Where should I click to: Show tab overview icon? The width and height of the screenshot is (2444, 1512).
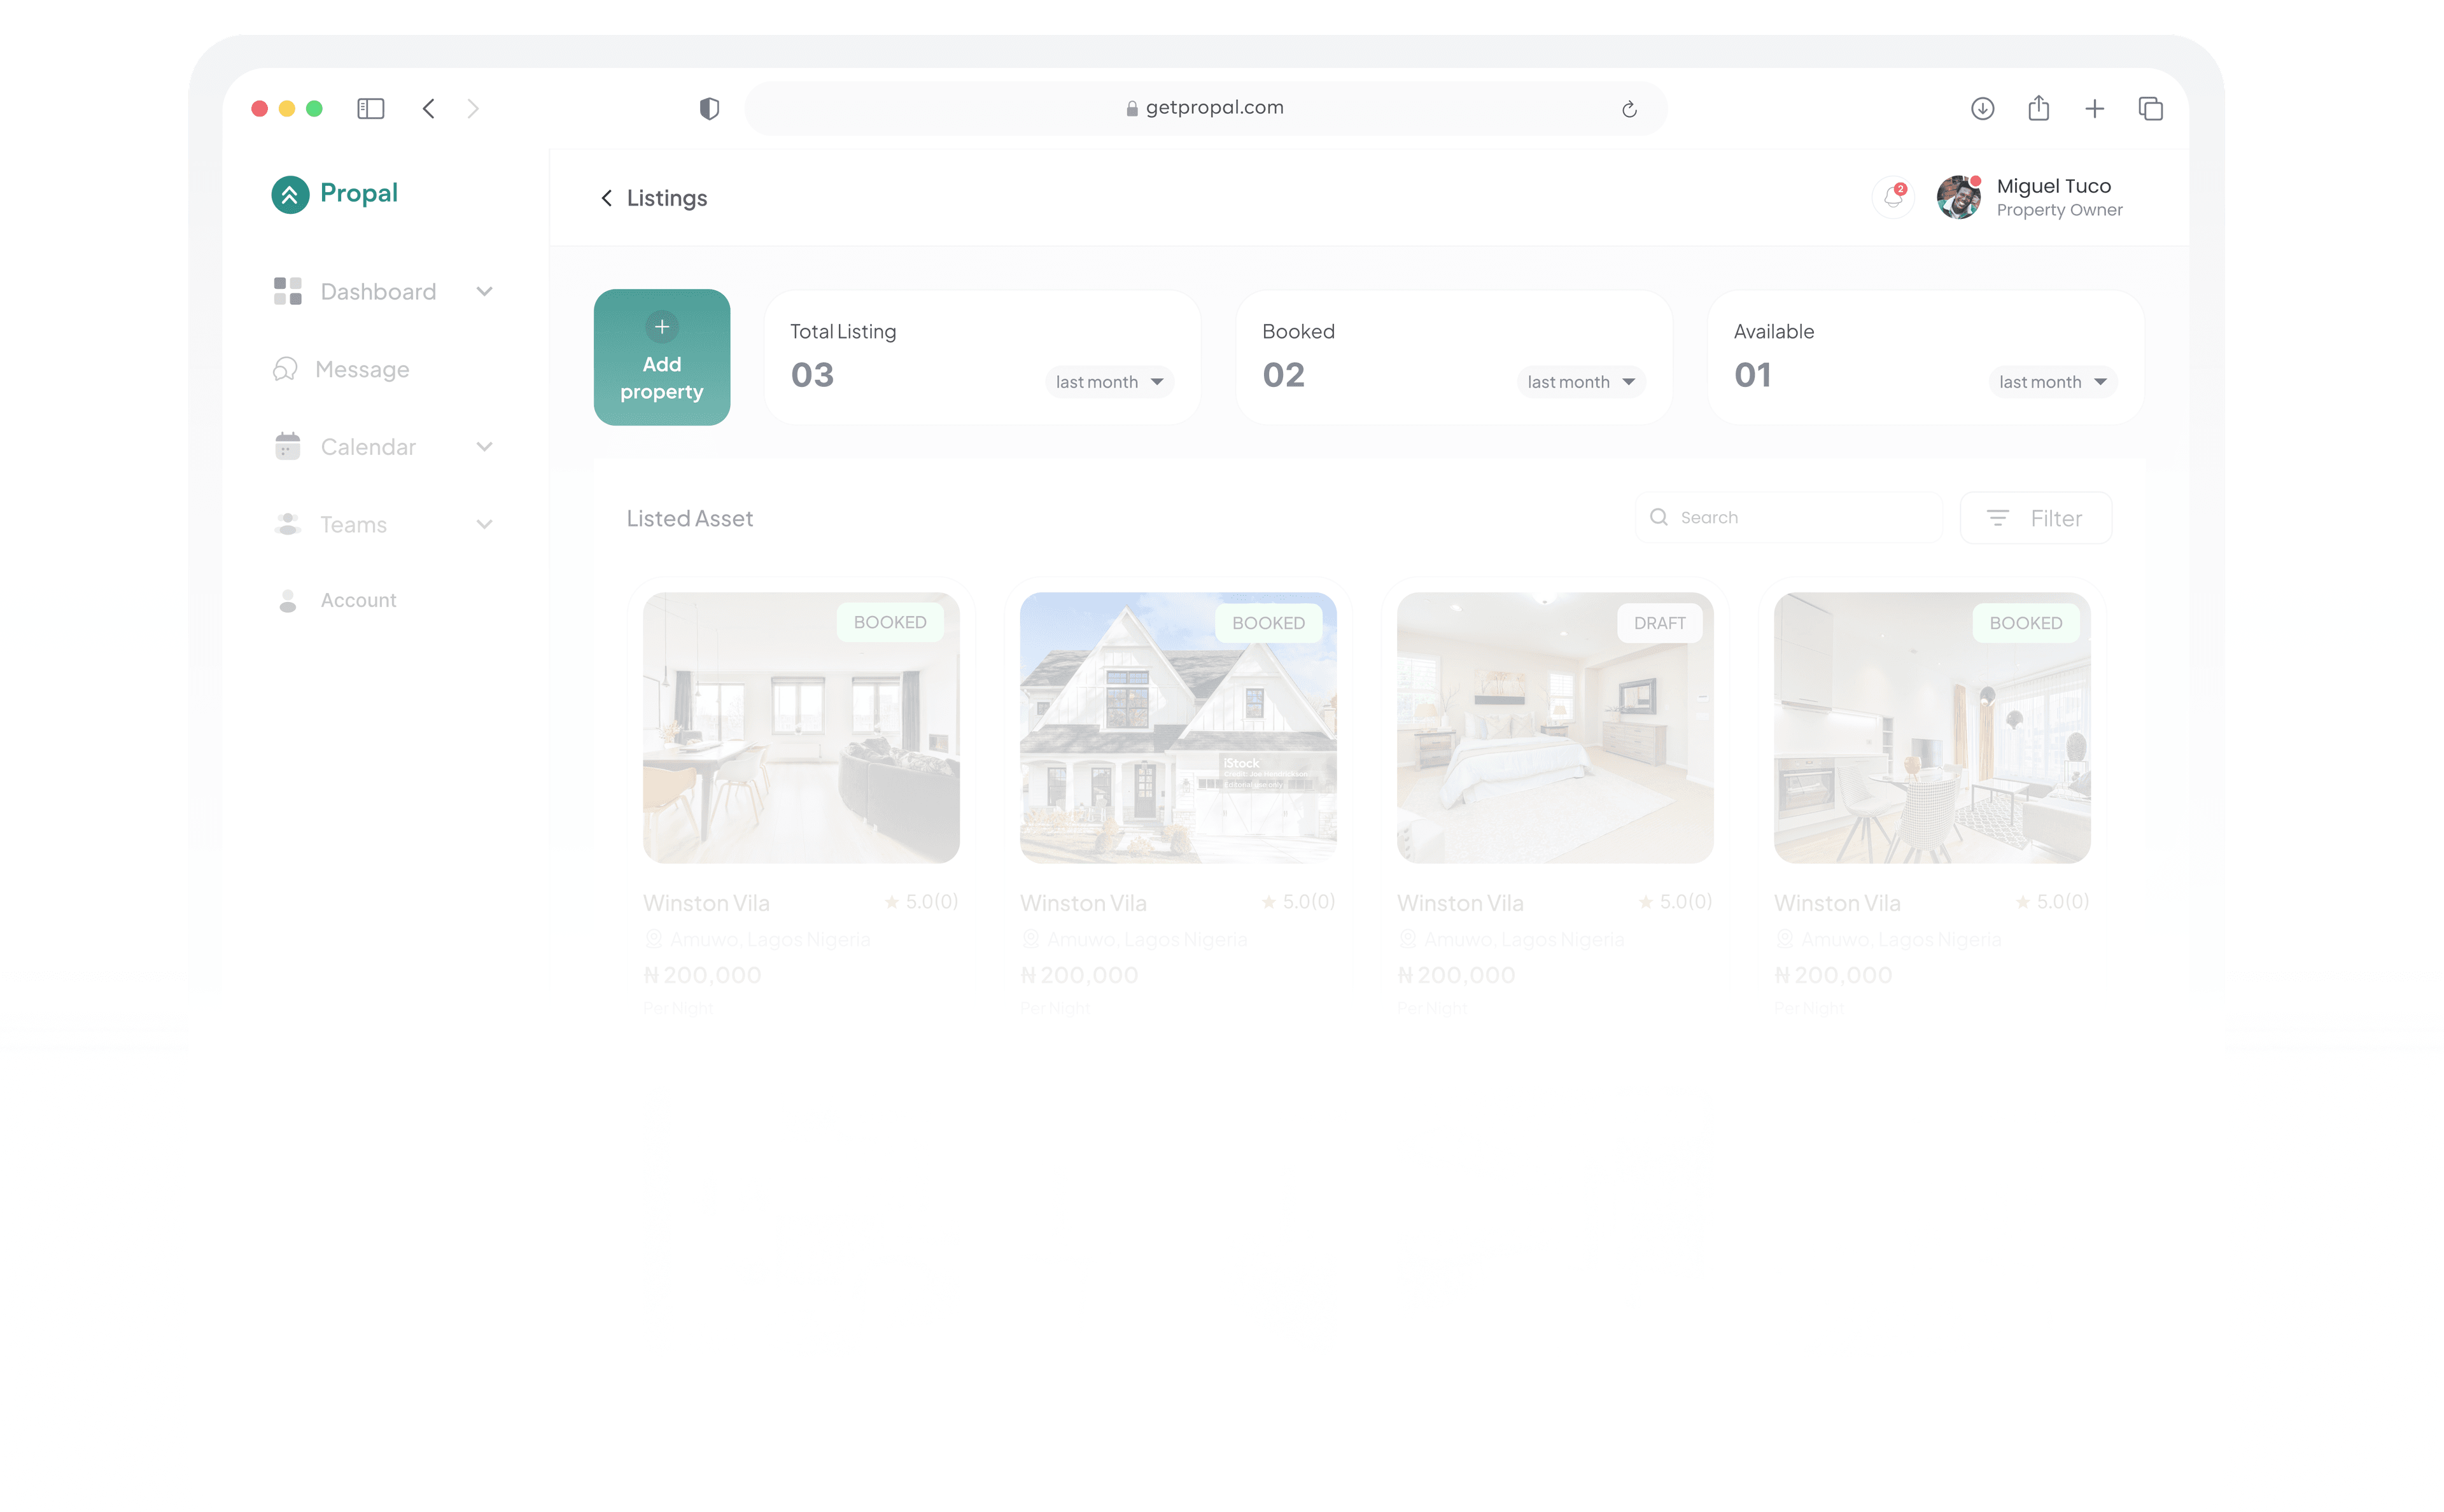pyautogui.click(x=2150, y=108)
